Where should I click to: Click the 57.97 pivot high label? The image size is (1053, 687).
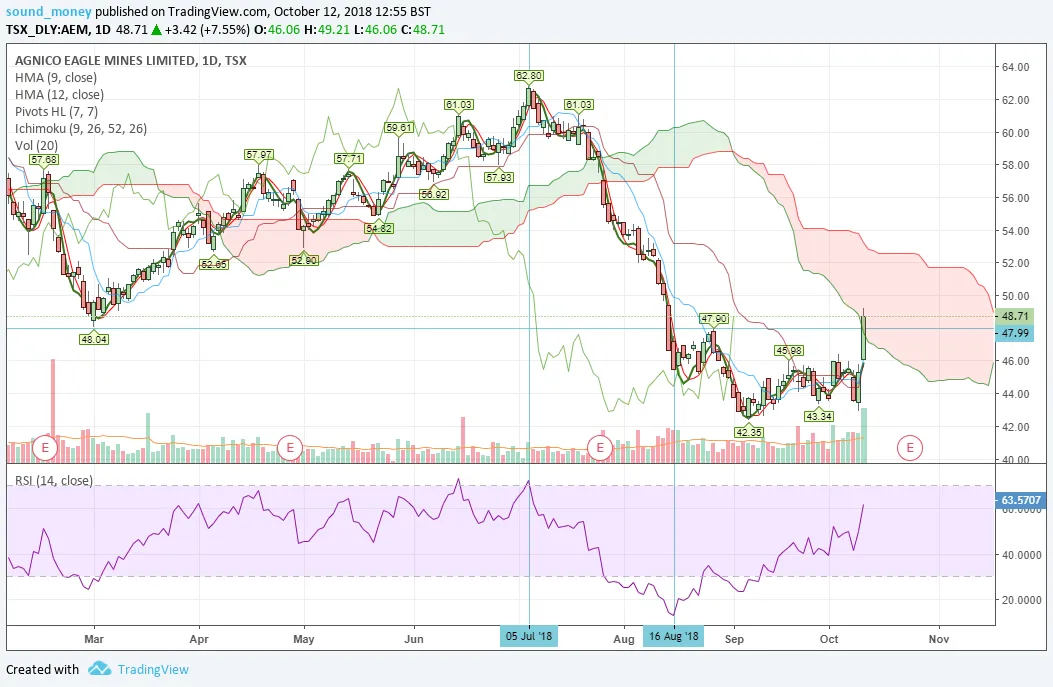tap(259, 154)
